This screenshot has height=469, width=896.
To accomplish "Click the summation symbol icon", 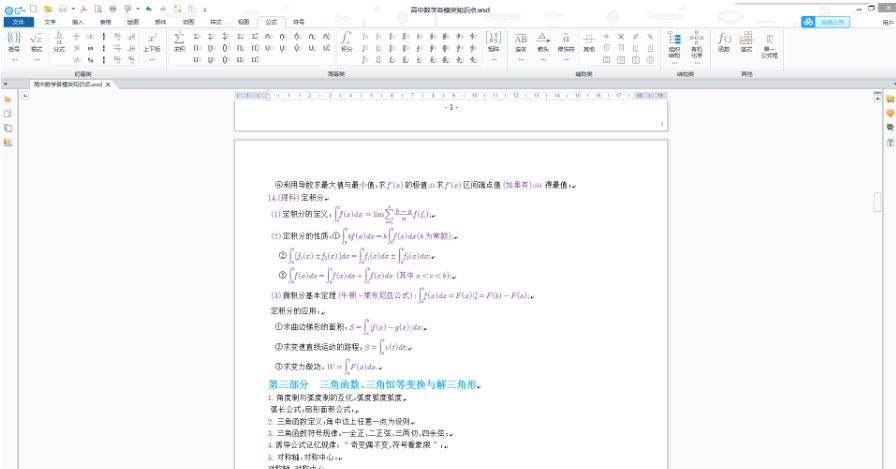I will click(x=179, y=39).
